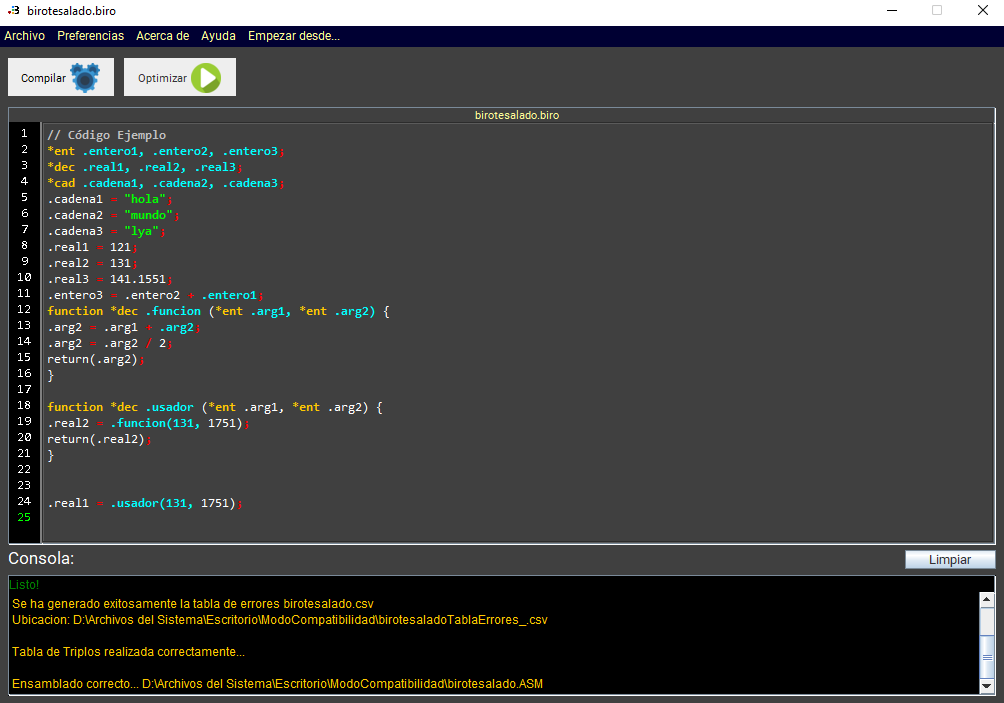
Task: Open the Preferencias menu
Action: (90, 35)
